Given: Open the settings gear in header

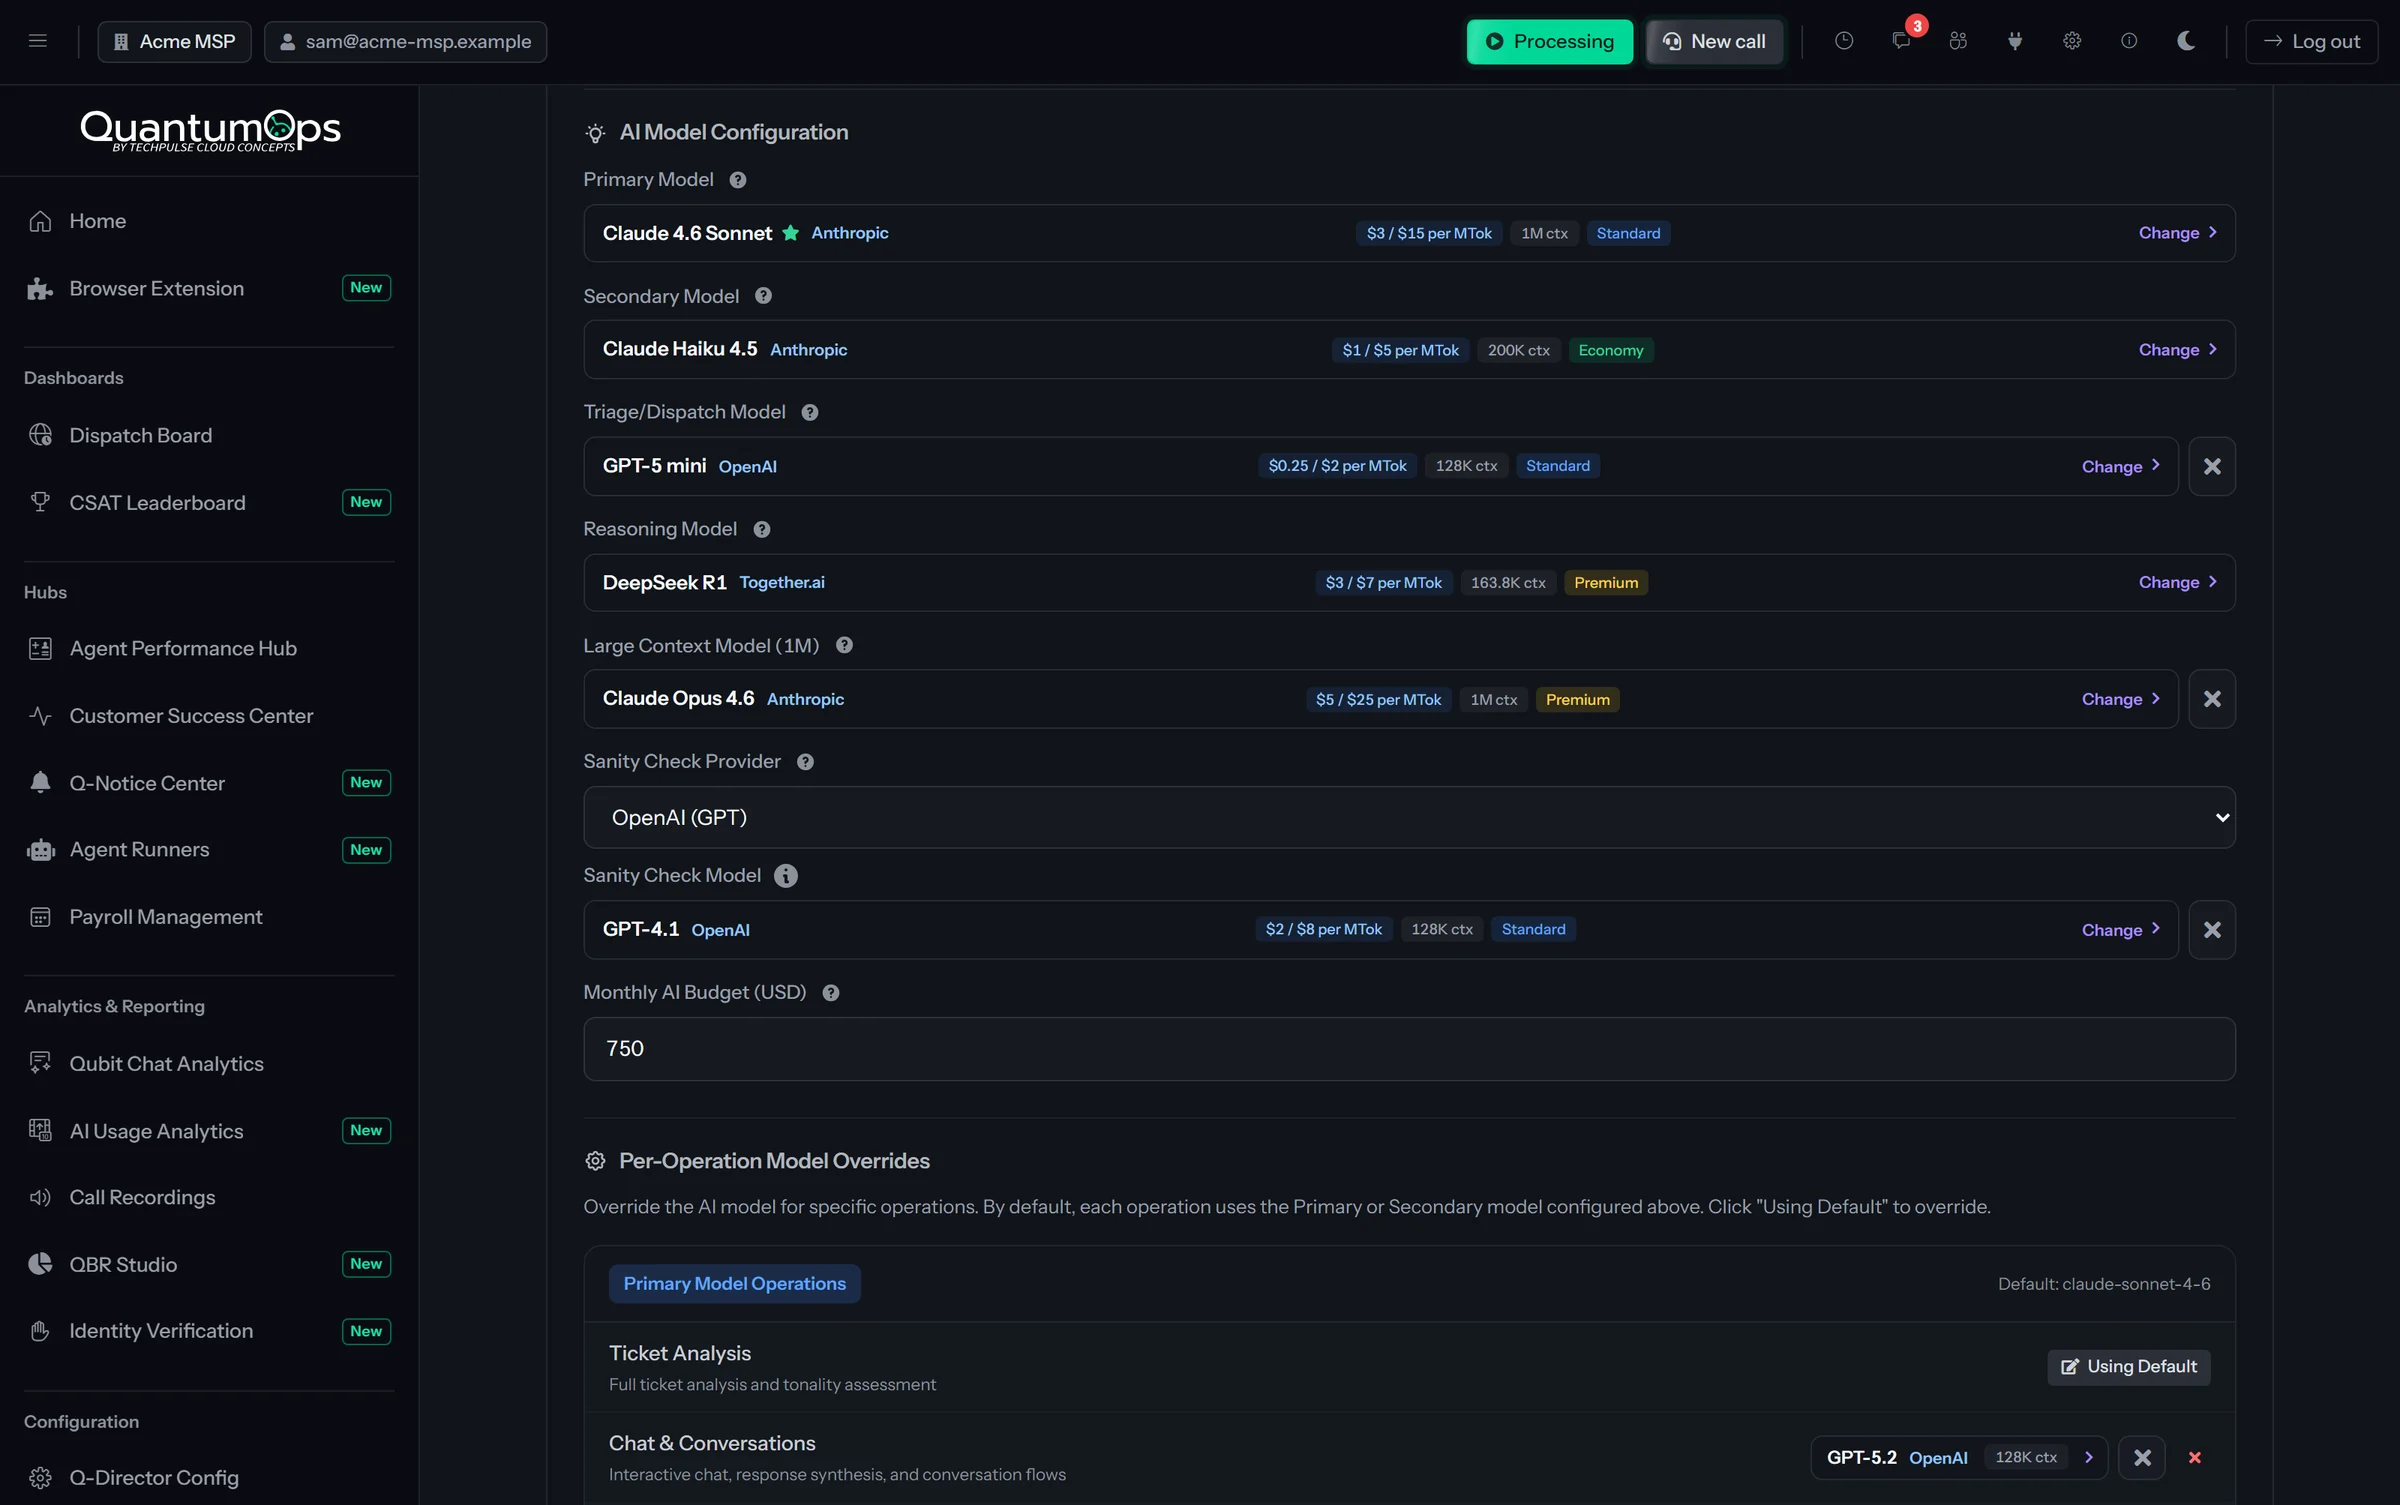Looking at the screenshot, I should (2072, 41).
